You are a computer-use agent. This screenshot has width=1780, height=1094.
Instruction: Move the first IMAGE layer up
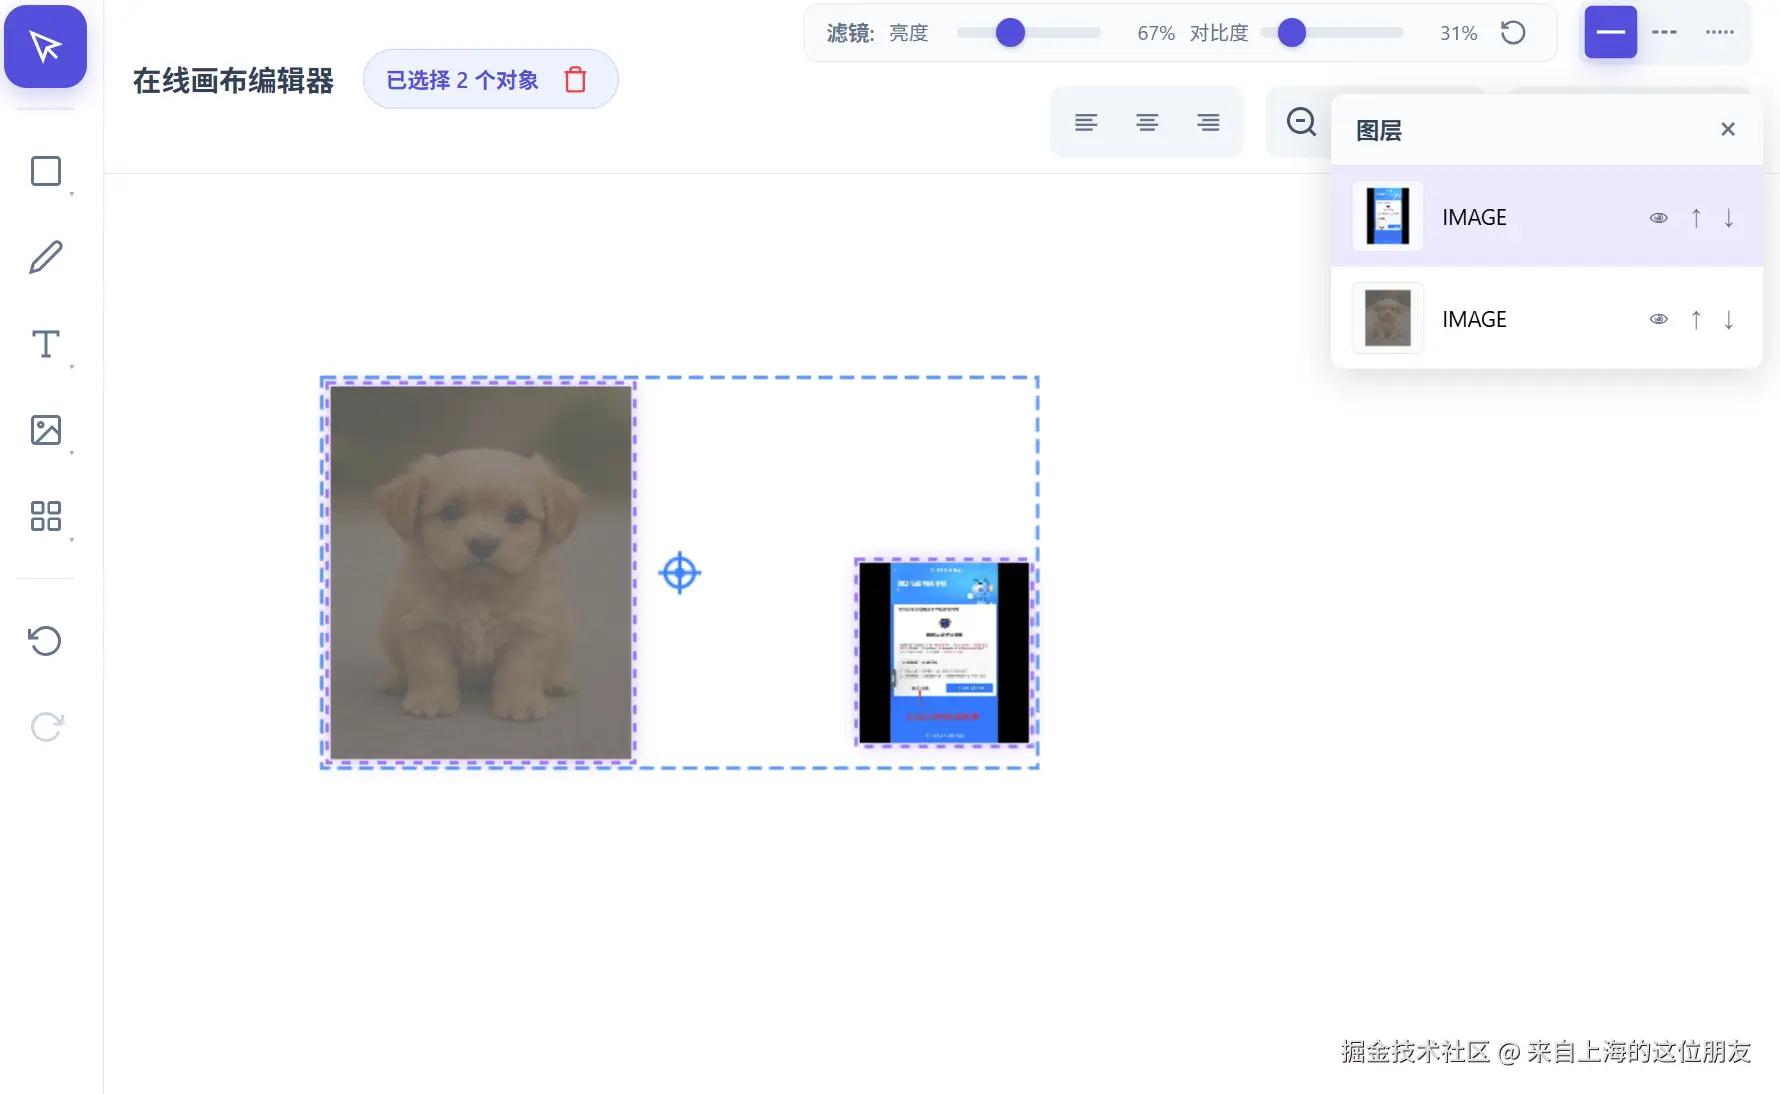tap(1696, 218)
